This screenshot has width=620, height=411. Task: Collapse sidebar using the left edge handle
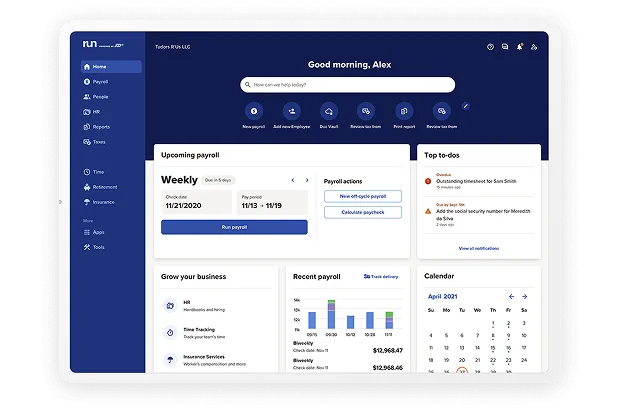tap(60, 202)
